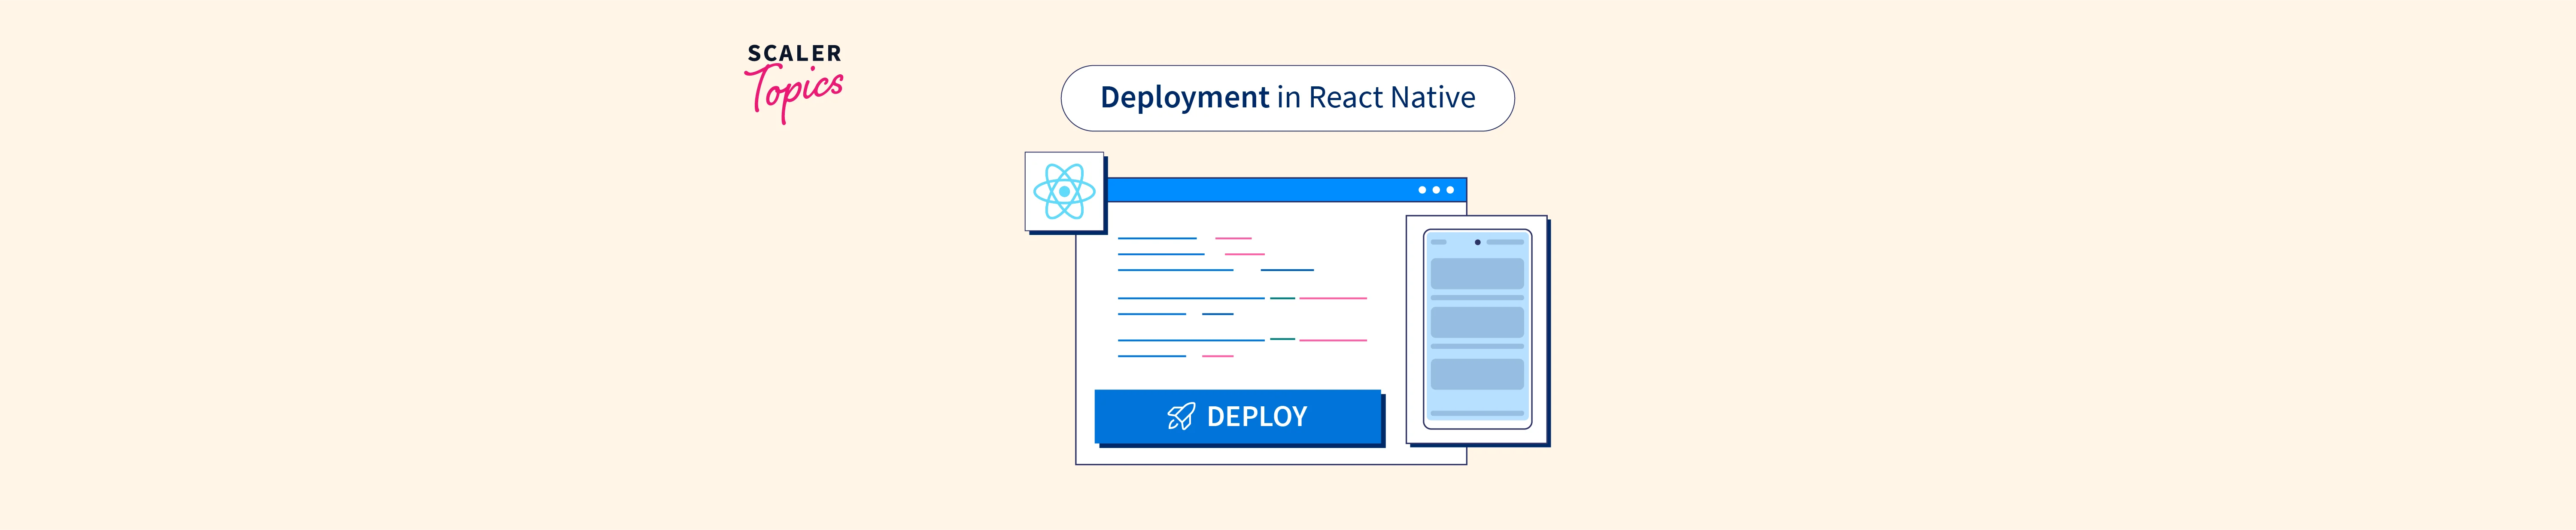Click the React Native text in title

(x=1391, y=98)
